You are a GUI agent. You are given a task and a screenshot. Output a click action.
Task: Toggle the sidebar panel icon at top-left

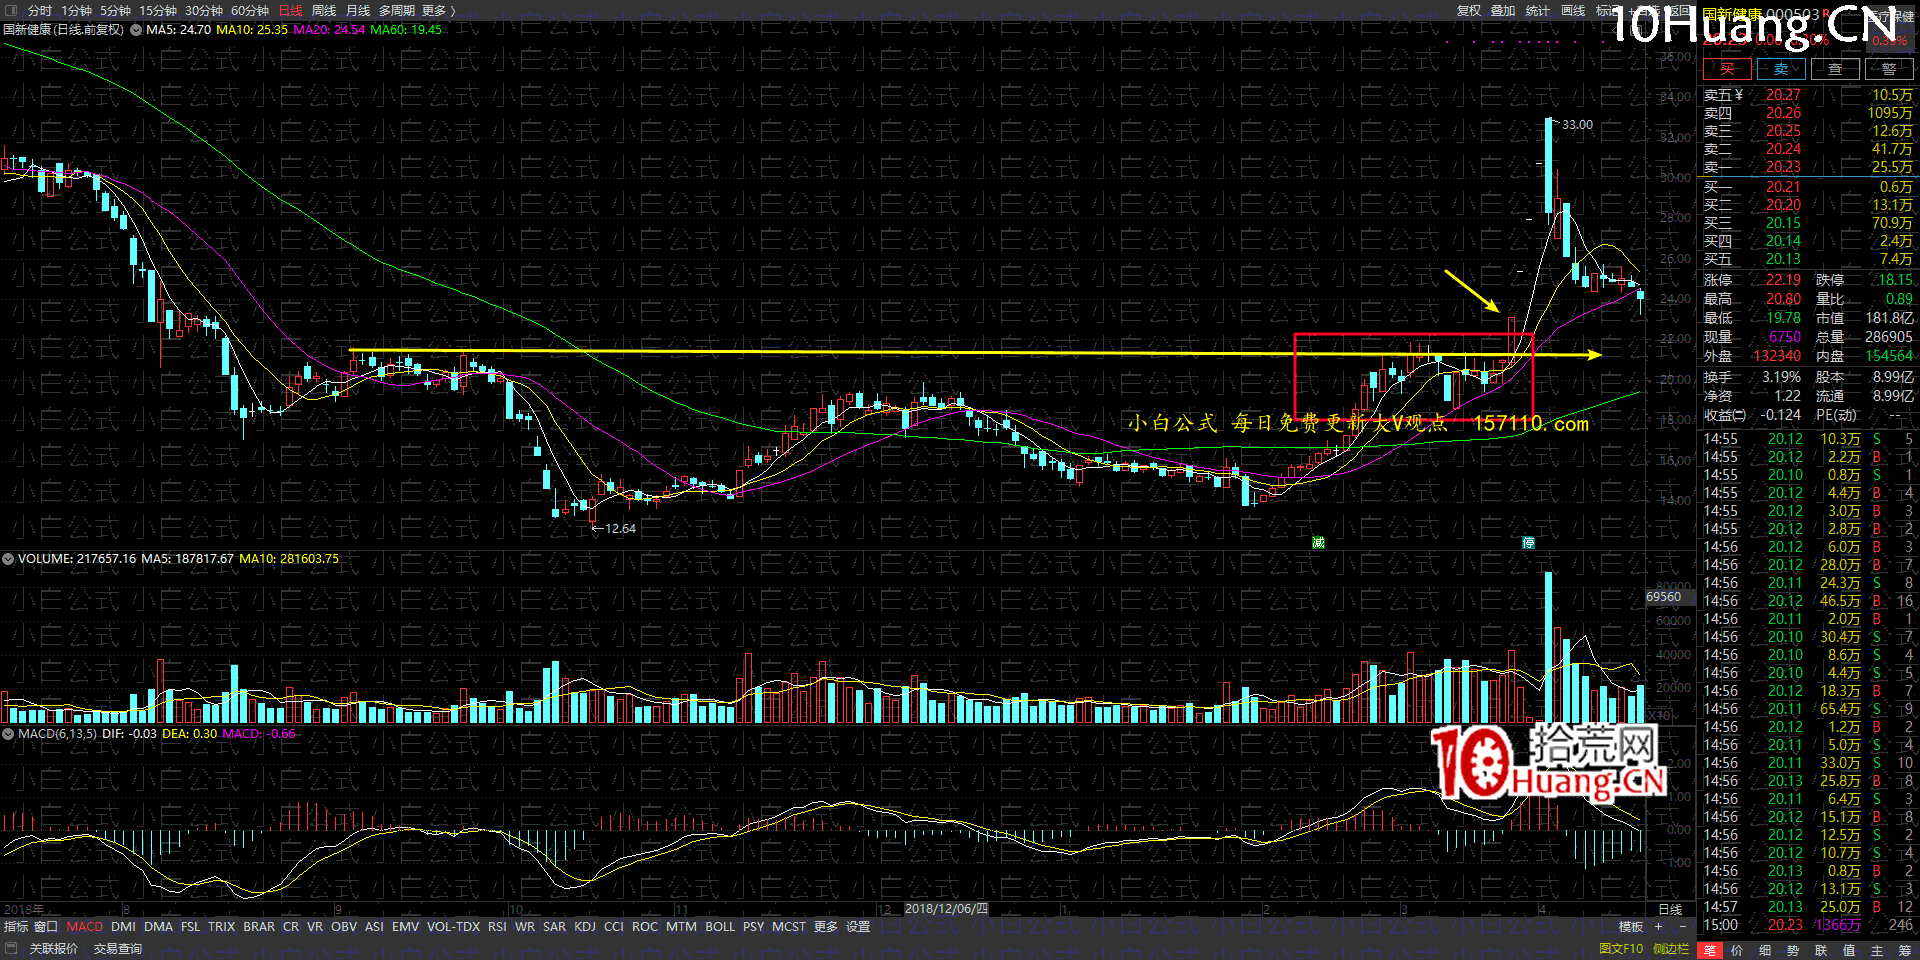11,11
